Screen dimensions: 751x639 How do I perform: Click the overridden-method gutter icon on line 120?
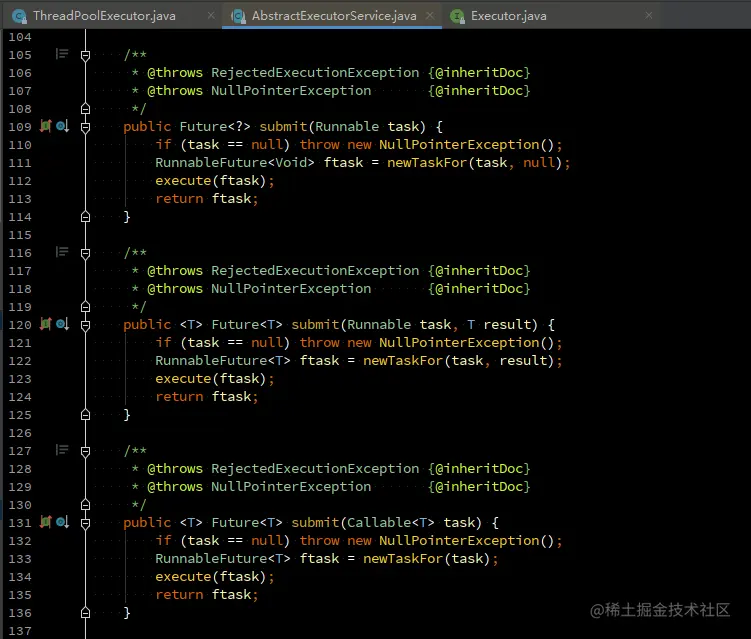coord(62,324)
